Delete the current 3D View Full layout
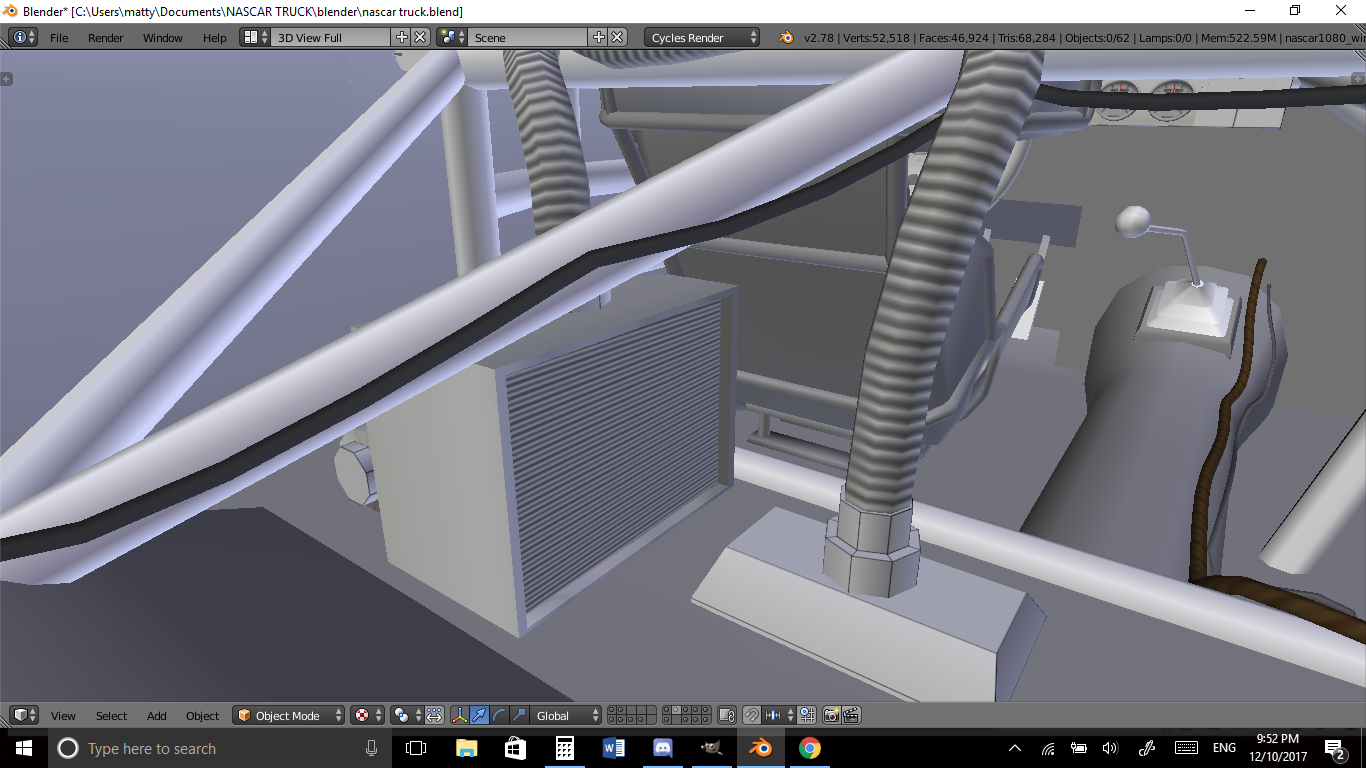1366x768 pixels. tap(420, 37)
